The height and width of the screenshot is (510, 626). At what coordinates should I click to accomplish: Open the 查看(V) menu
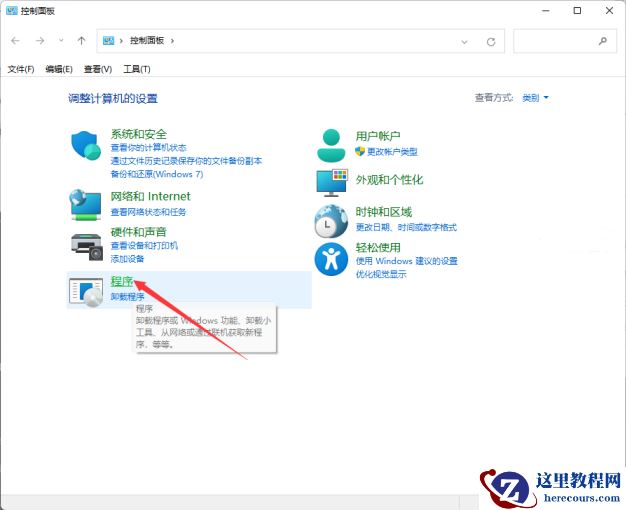point(98,69)
